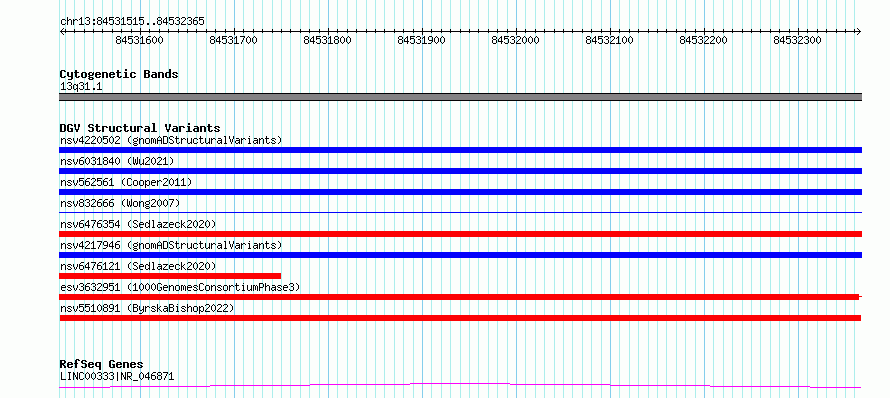Open the nsv832666 (Wong2007) variant label
This screenshot has width=890, height=398.
(x=120, y=203)
